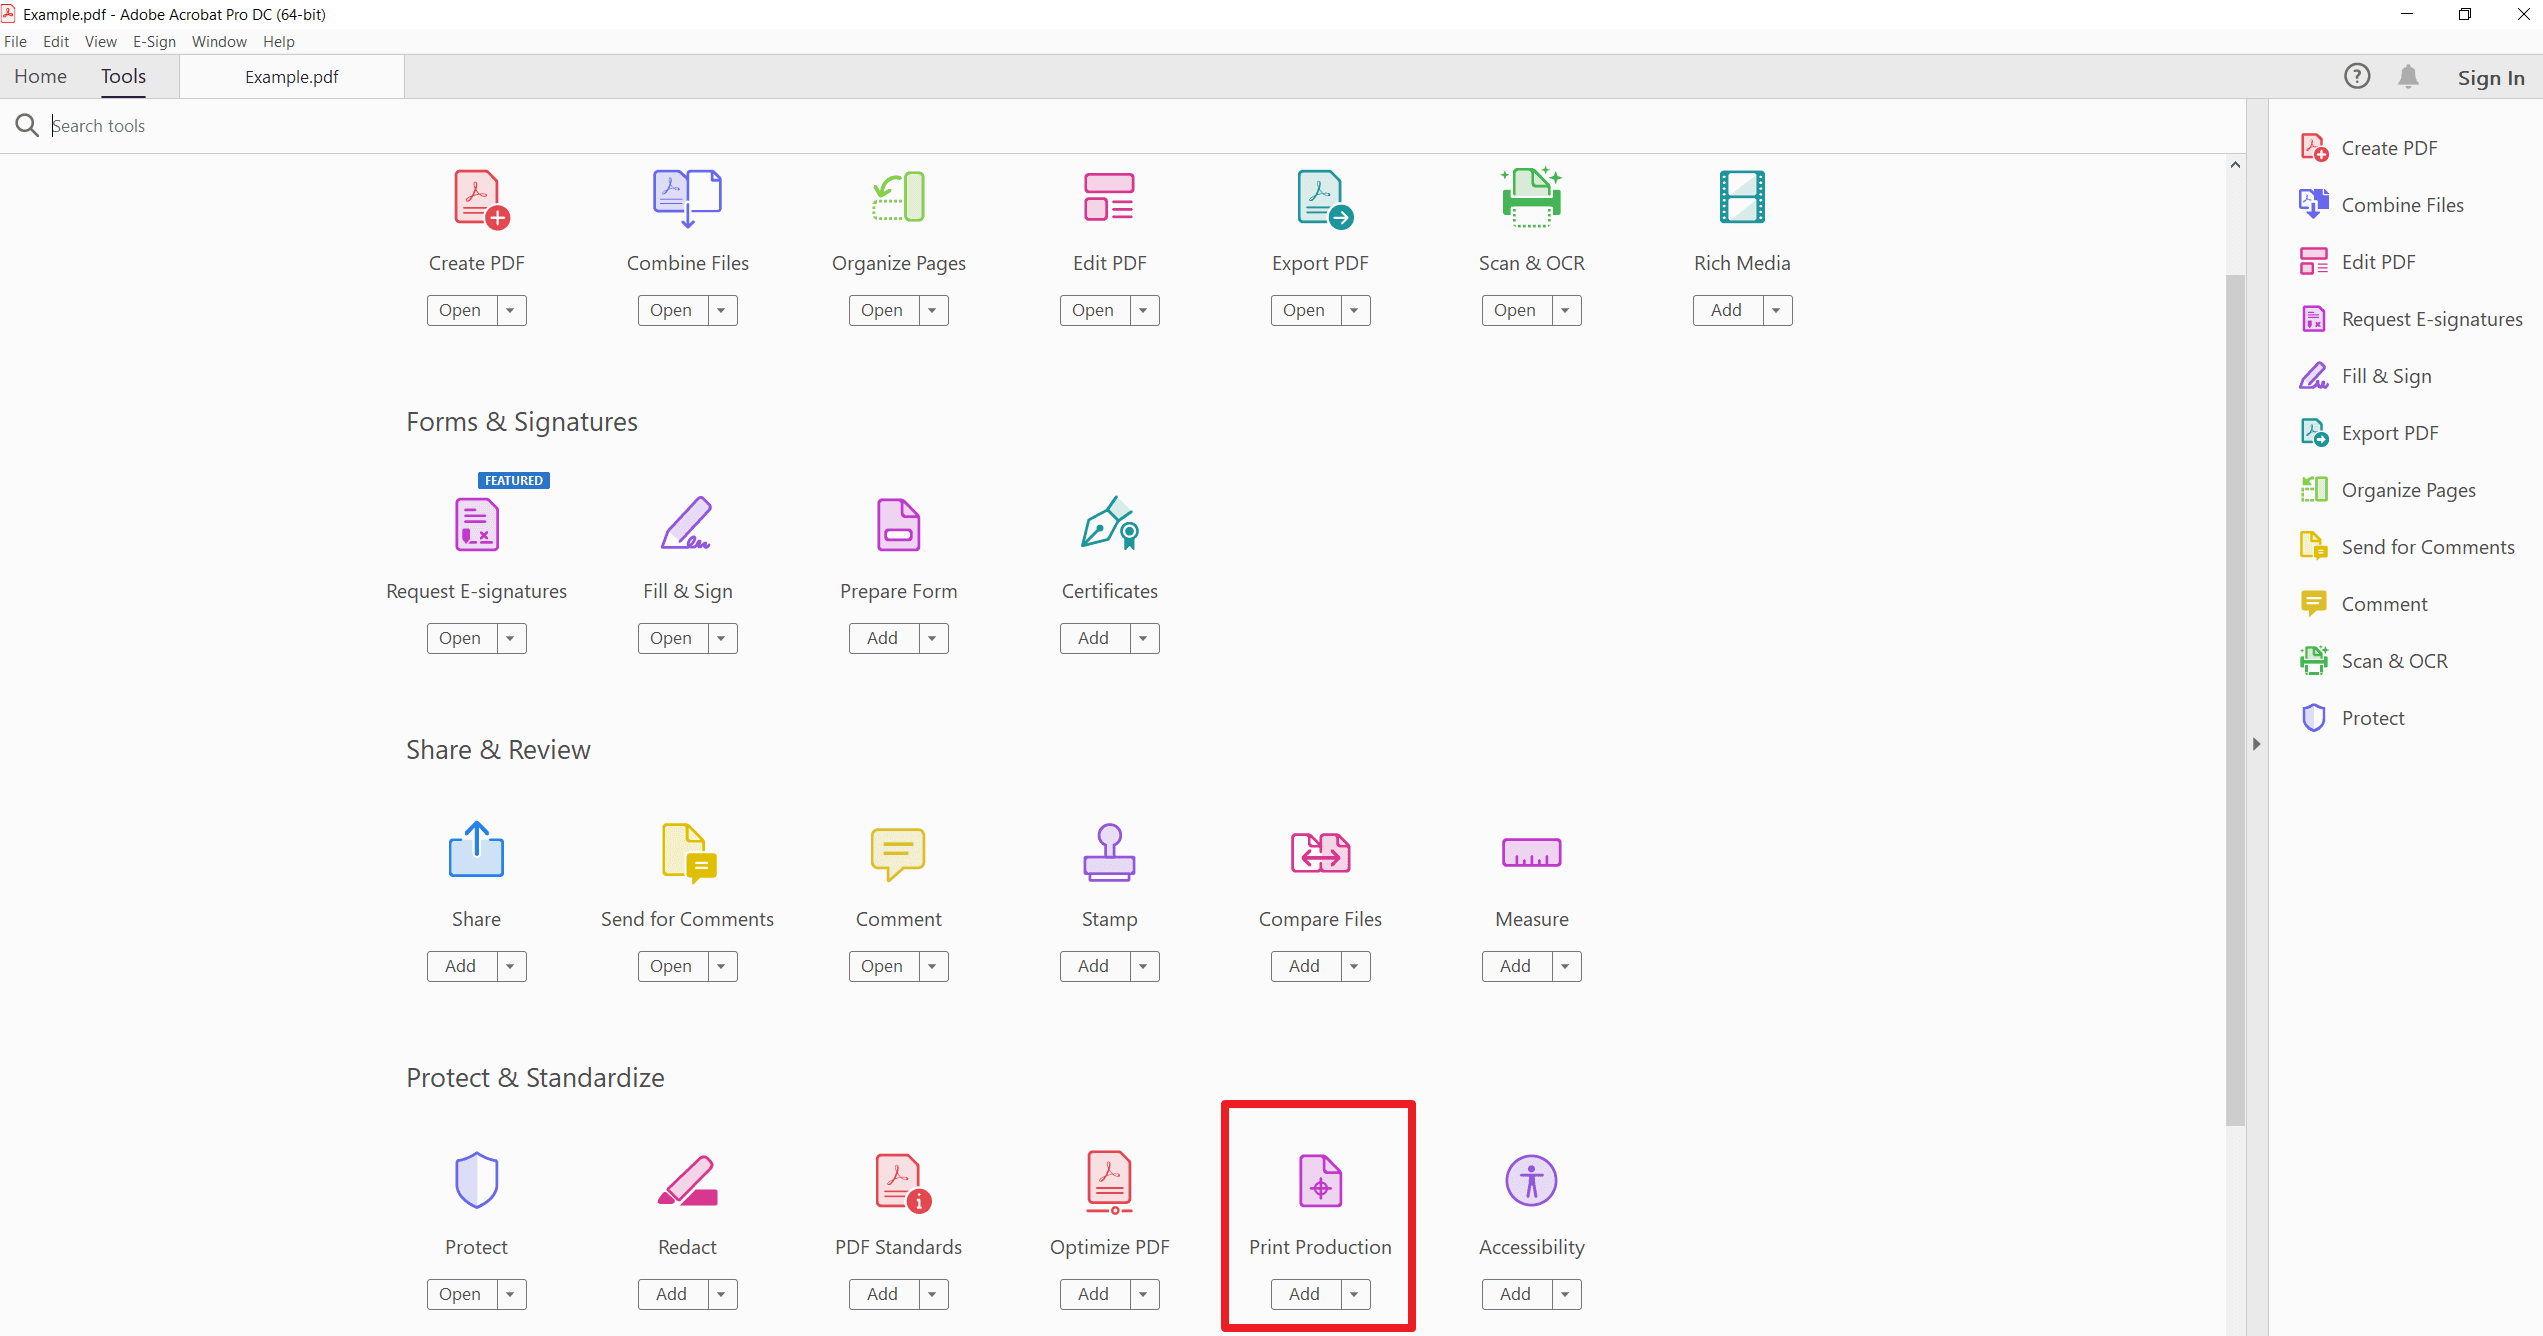The width and height of the screenshot is (2543, 1336).
Task: Expand dropdown arrow next to Print Production Add
Action: [x=1355, y=1294]
